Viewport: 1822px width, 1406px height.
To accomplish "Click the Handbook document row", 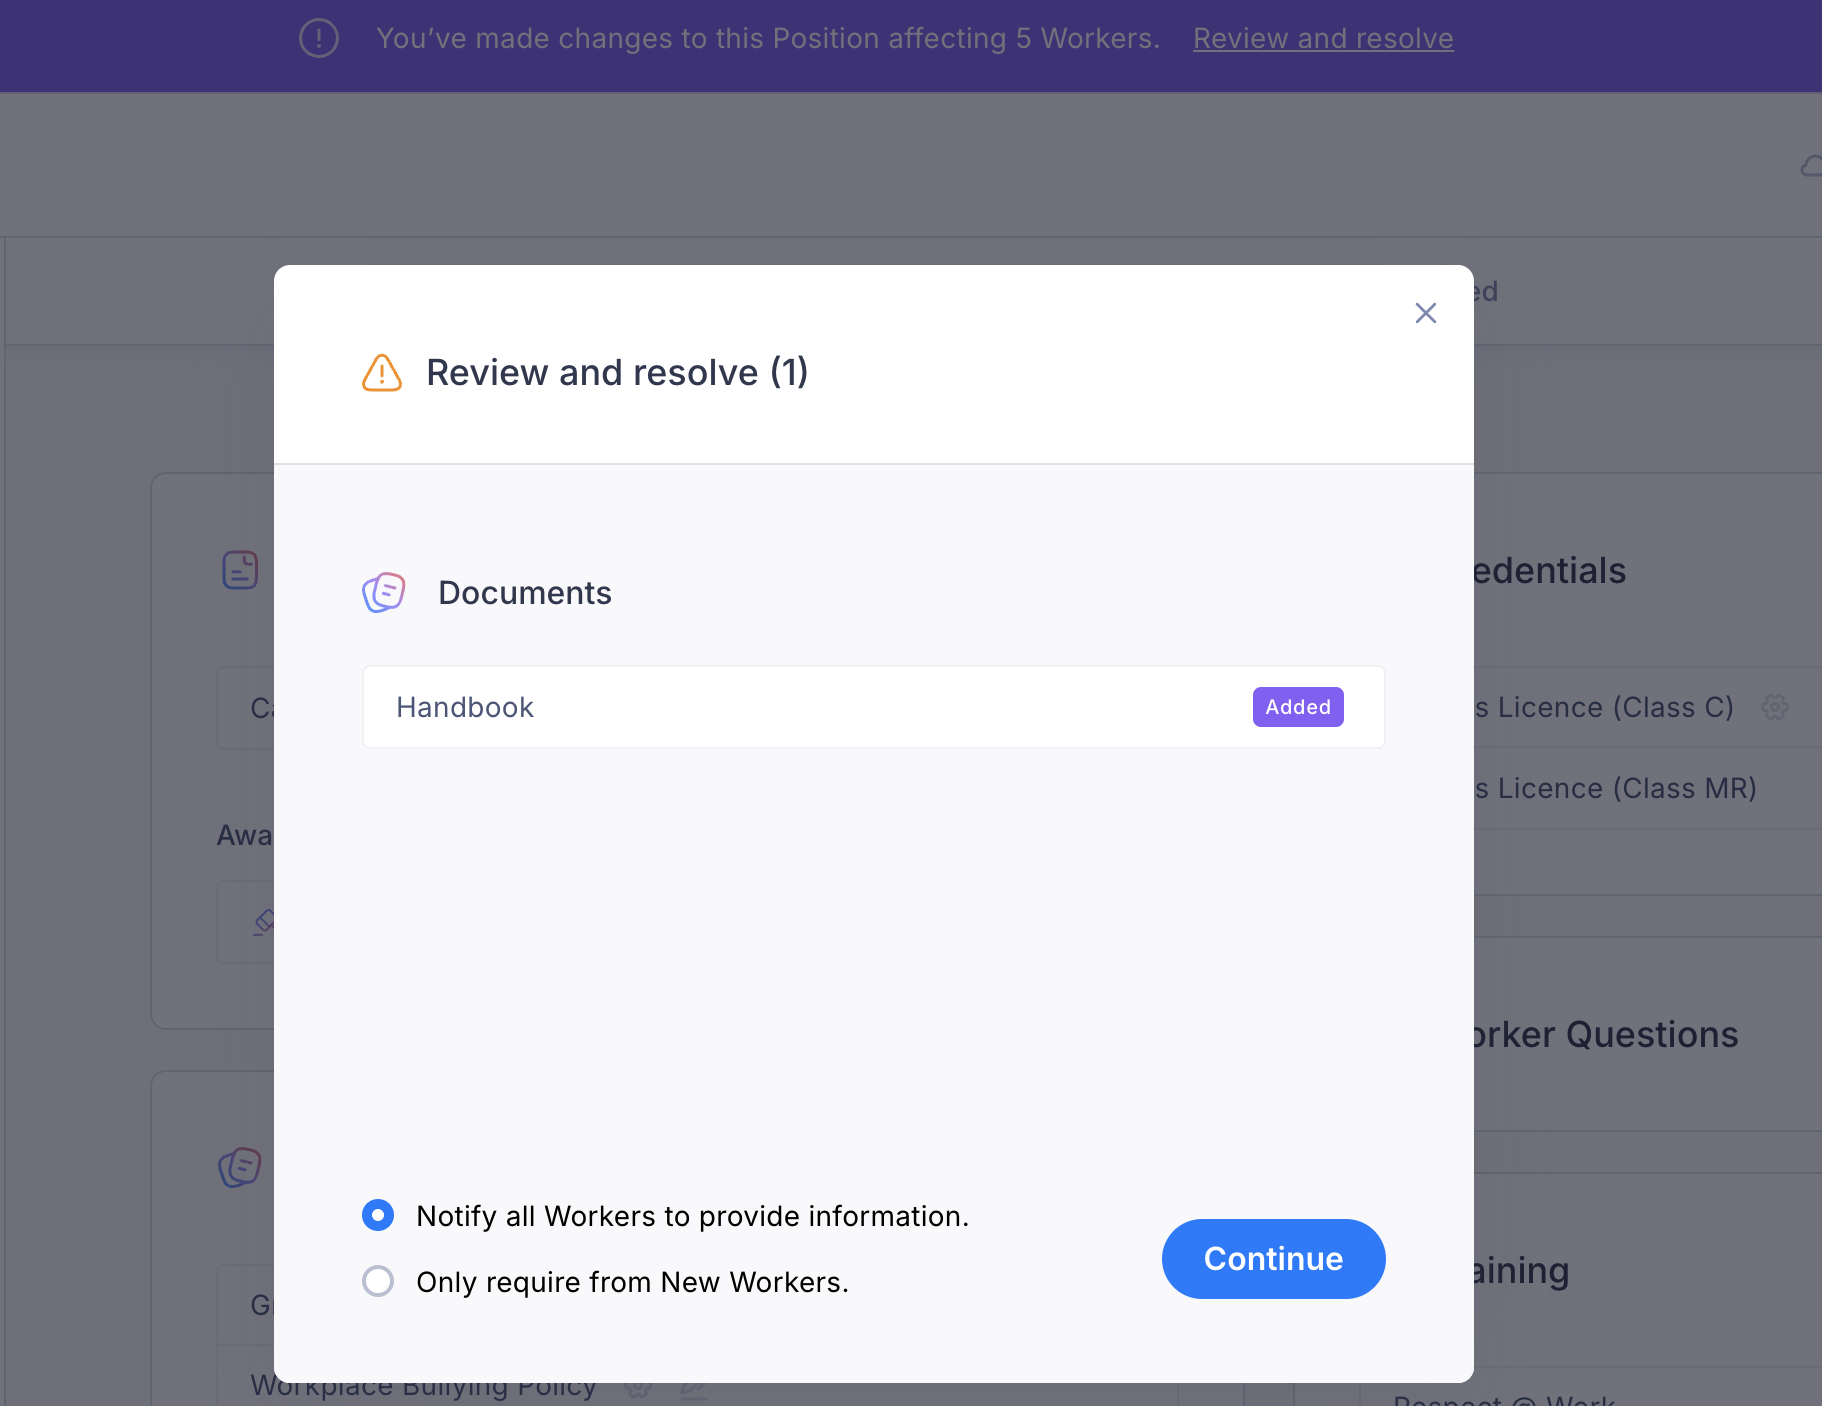I will [873, 707].
